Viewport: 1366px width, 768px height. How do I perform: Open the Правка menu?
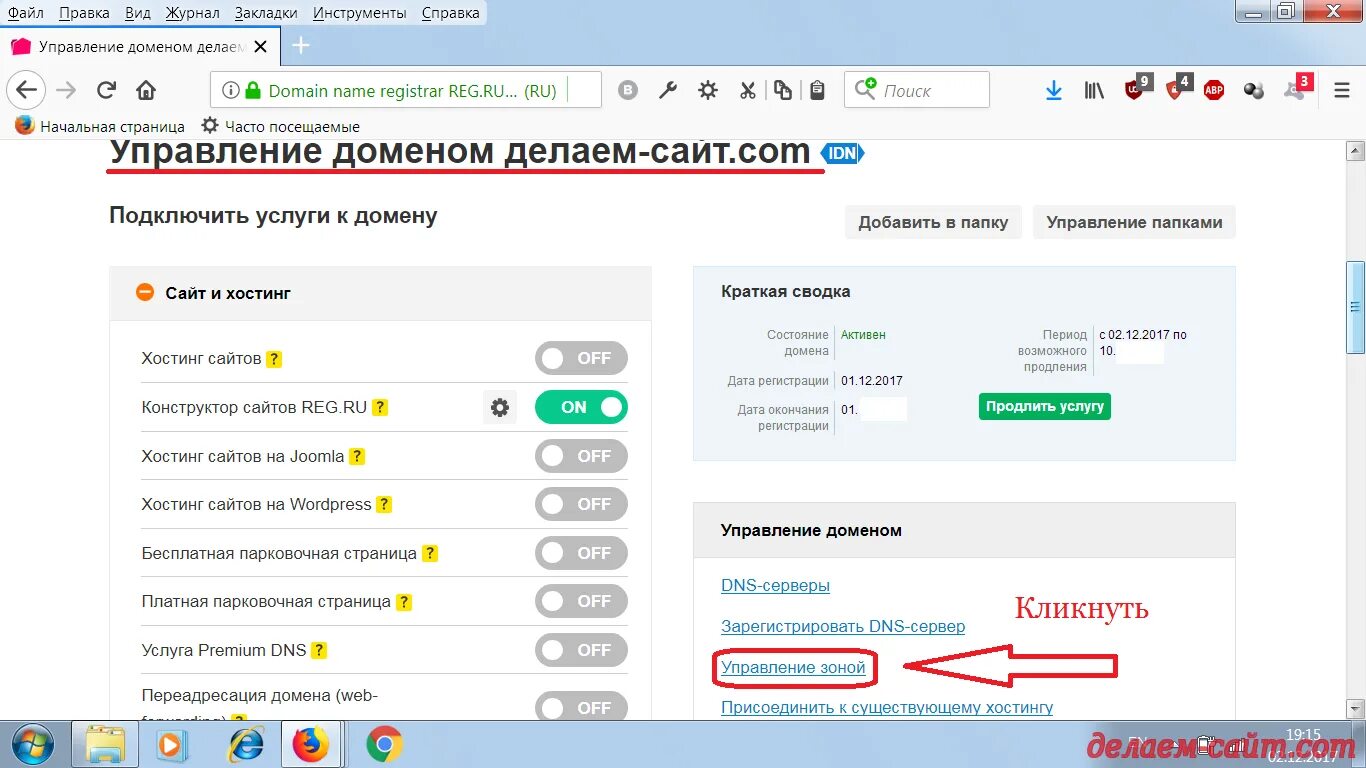pos(85,13)
